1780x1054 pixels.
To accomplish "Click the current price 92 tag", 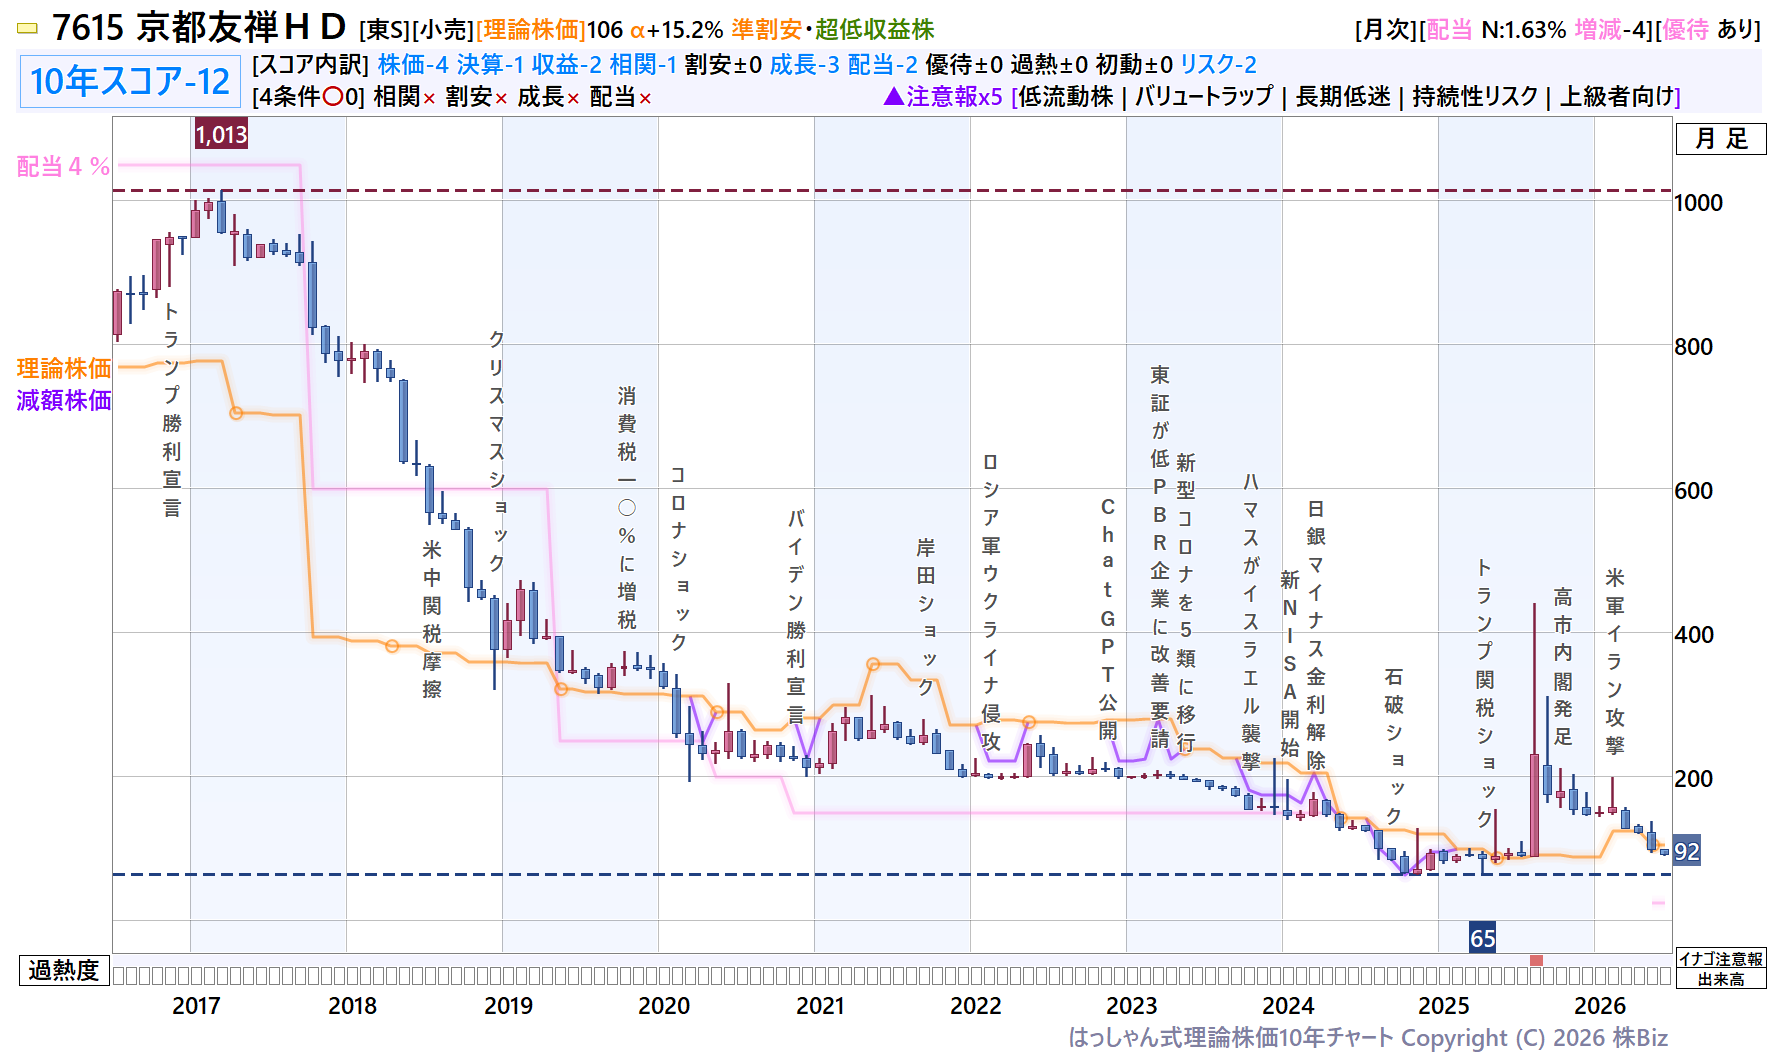I will coord(1686,851).
